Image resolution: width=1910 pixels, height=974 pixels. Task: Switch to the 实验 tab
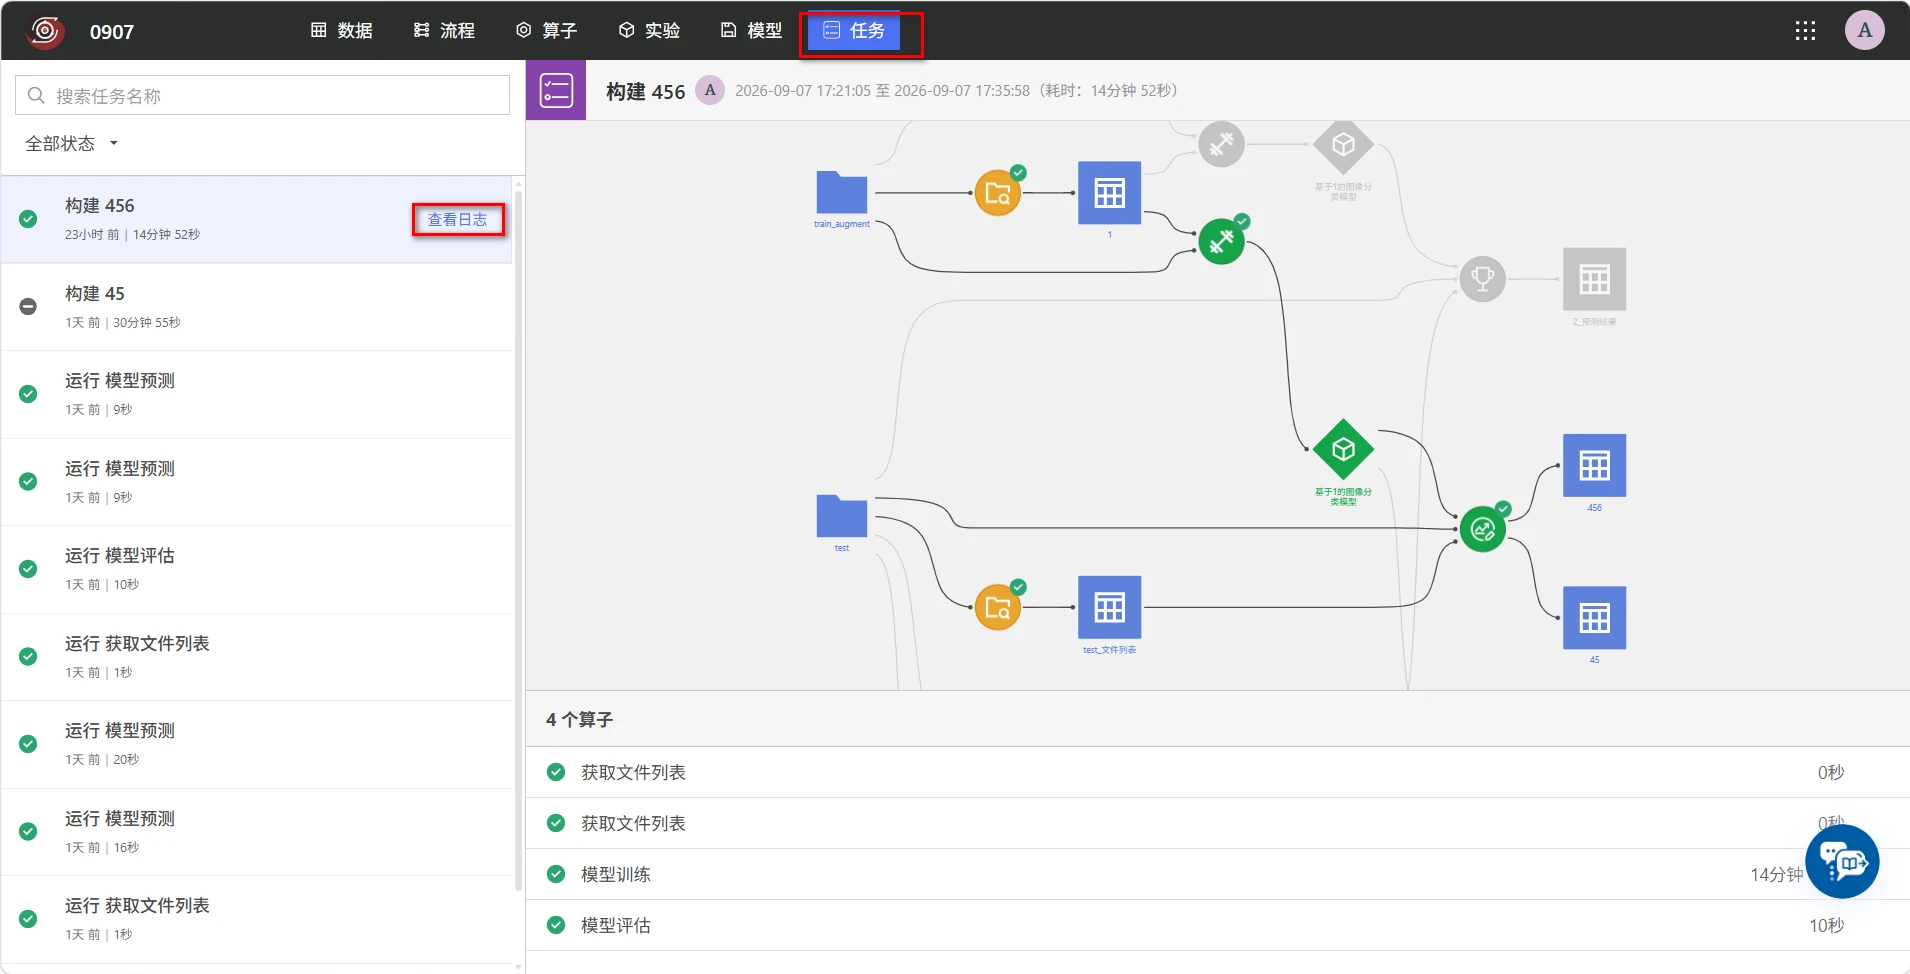click(649, 31)
